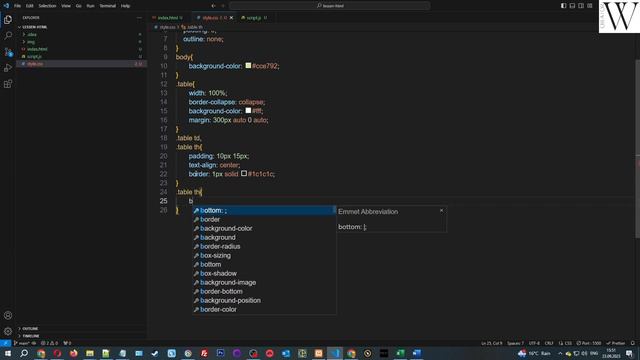Open the Terminal menu

tap(108, 6)
